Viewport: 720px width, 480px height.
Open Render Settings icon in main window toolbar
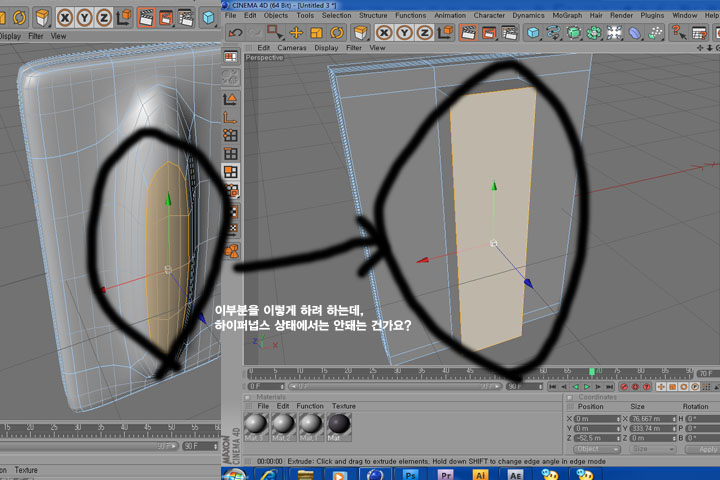(x=510, y=33)
